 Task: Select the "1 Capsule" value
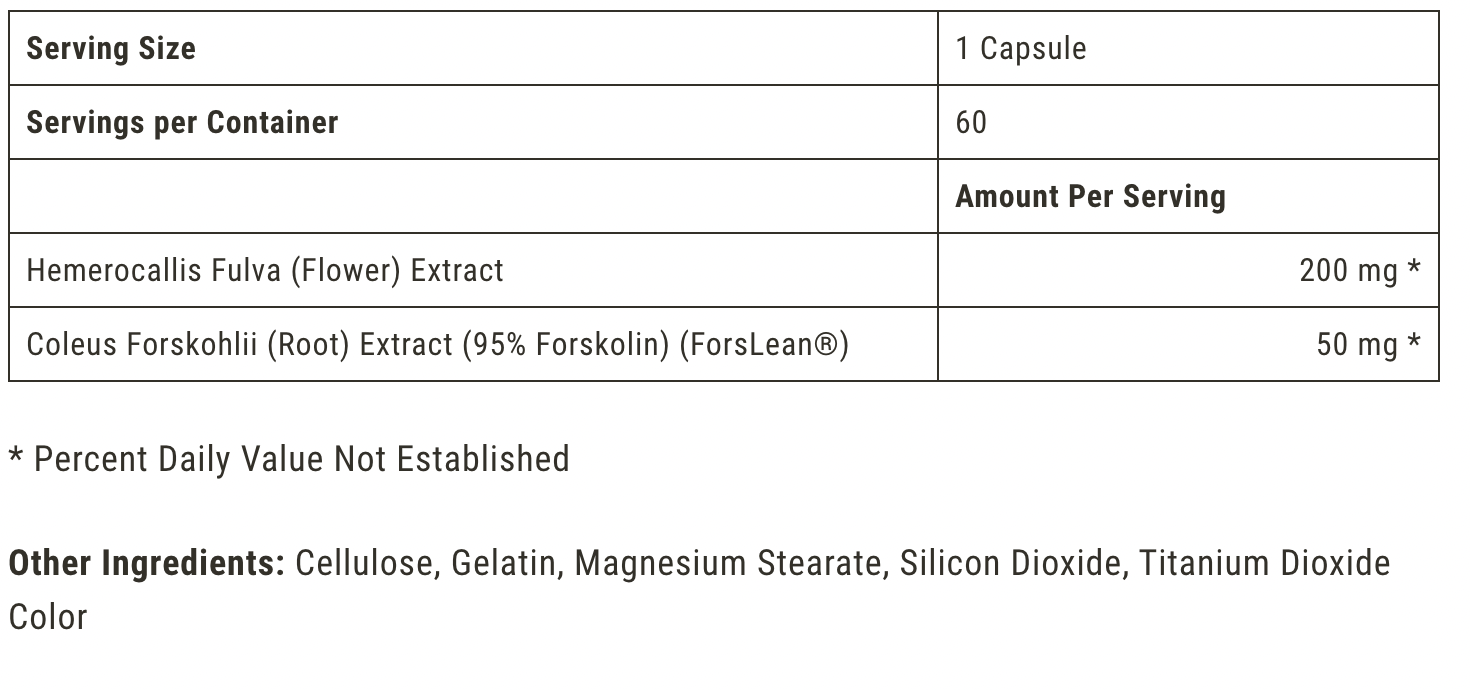point(1020,48)
